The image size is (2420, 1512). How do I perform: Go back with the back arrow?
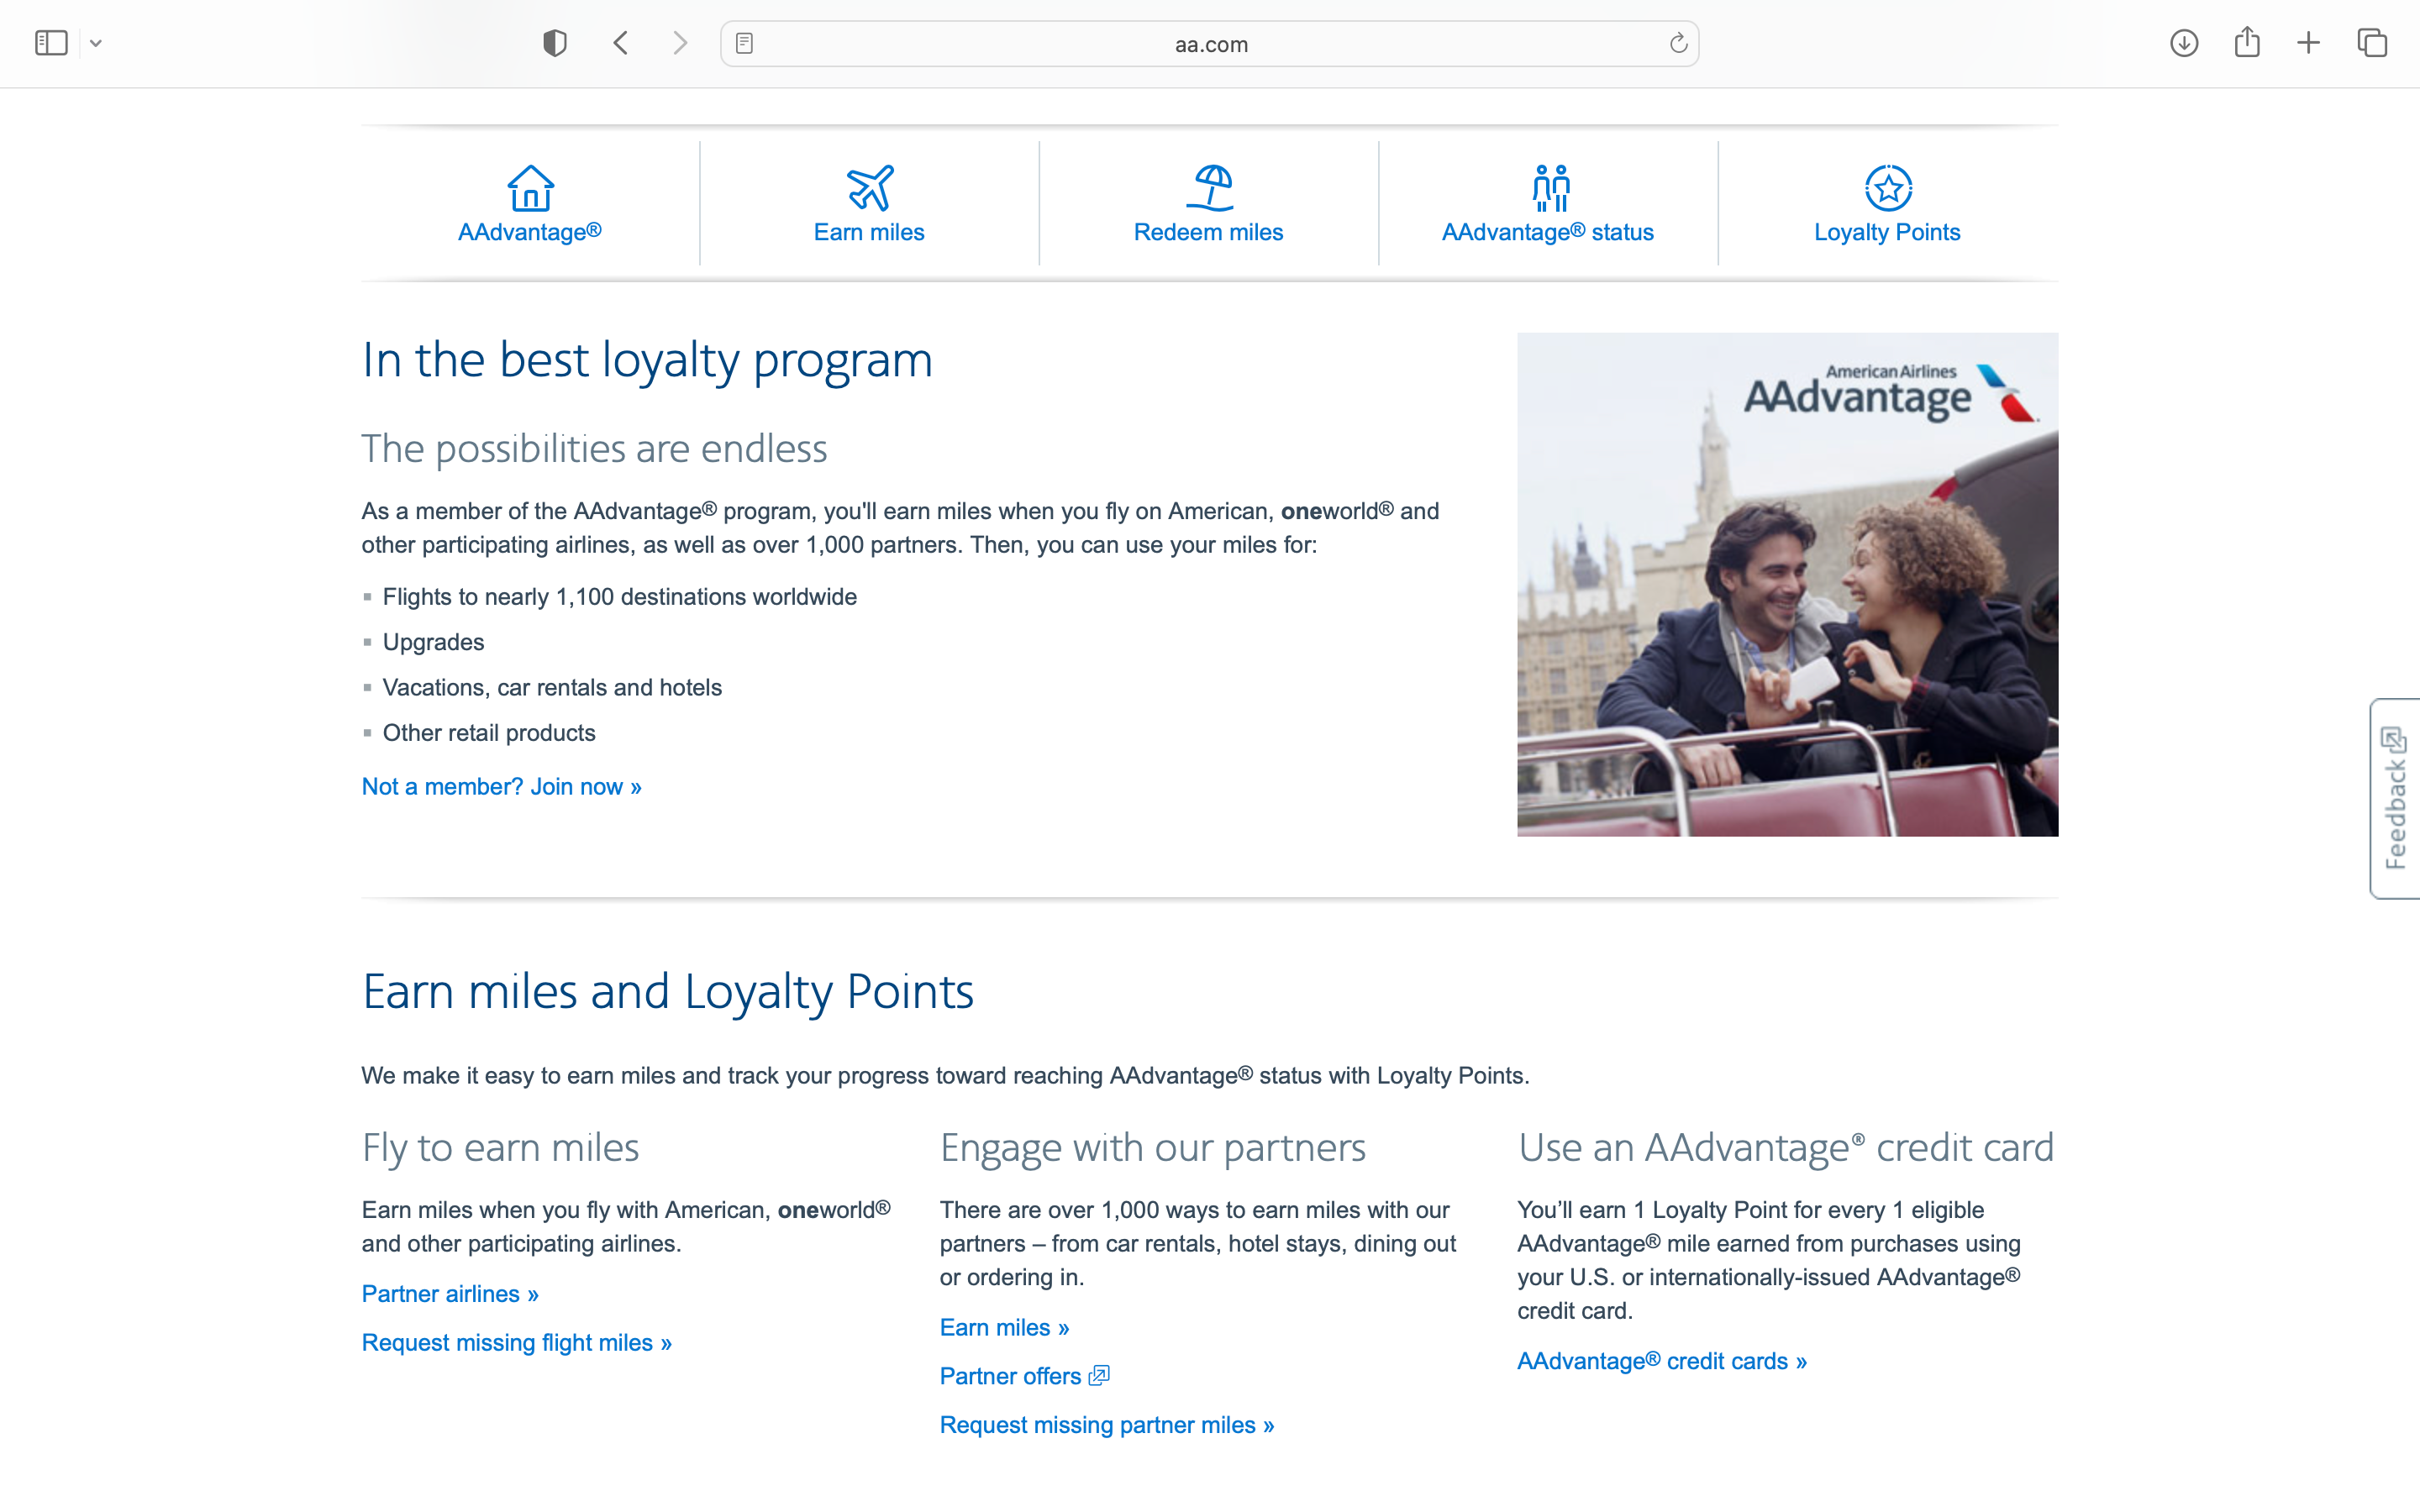tap(621, 43)
